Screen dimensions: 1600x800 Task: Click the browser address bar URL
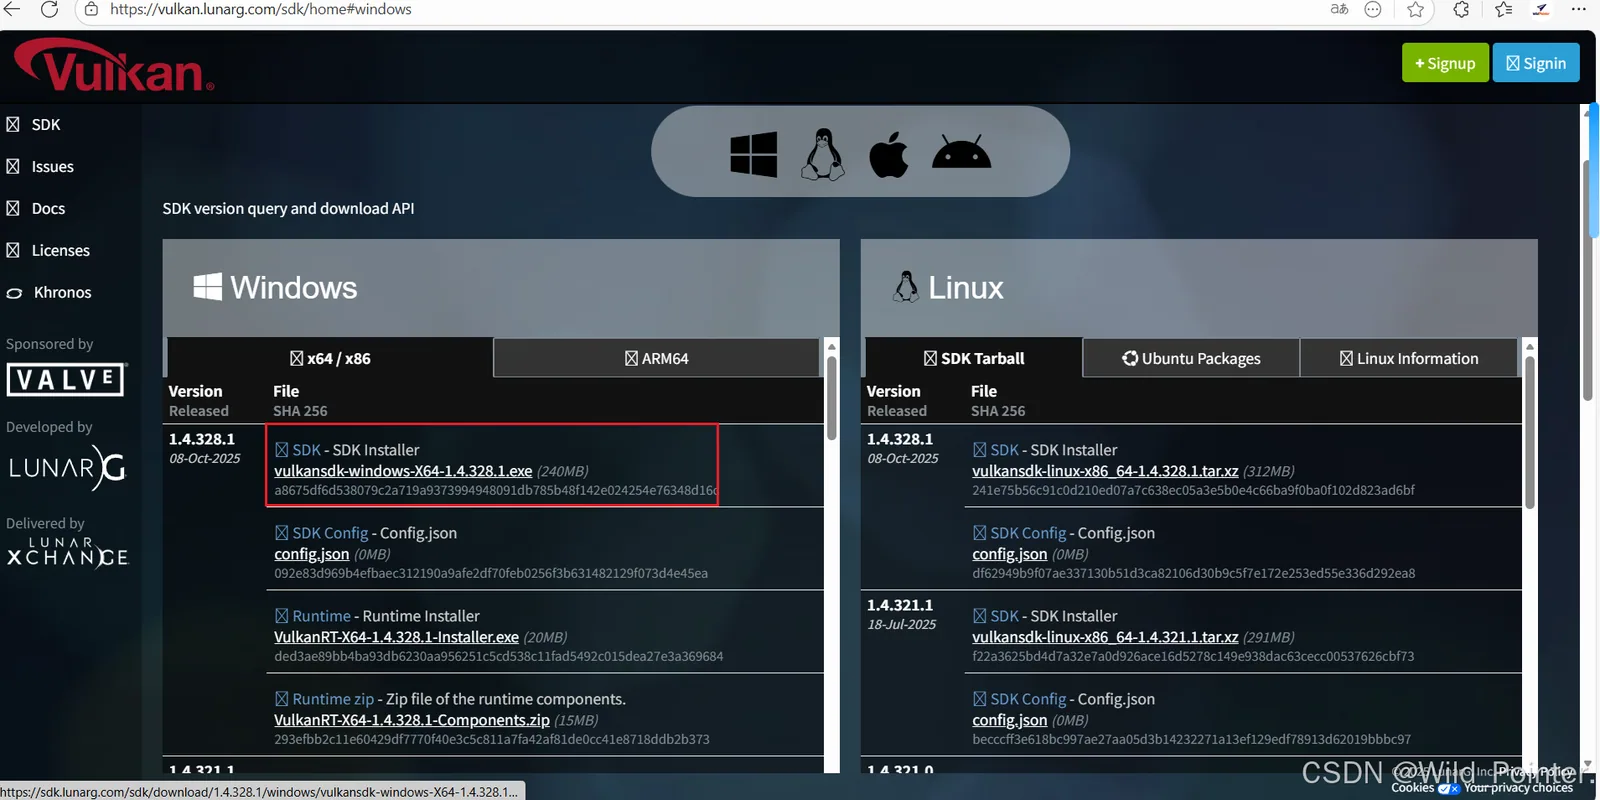[260, 9]
